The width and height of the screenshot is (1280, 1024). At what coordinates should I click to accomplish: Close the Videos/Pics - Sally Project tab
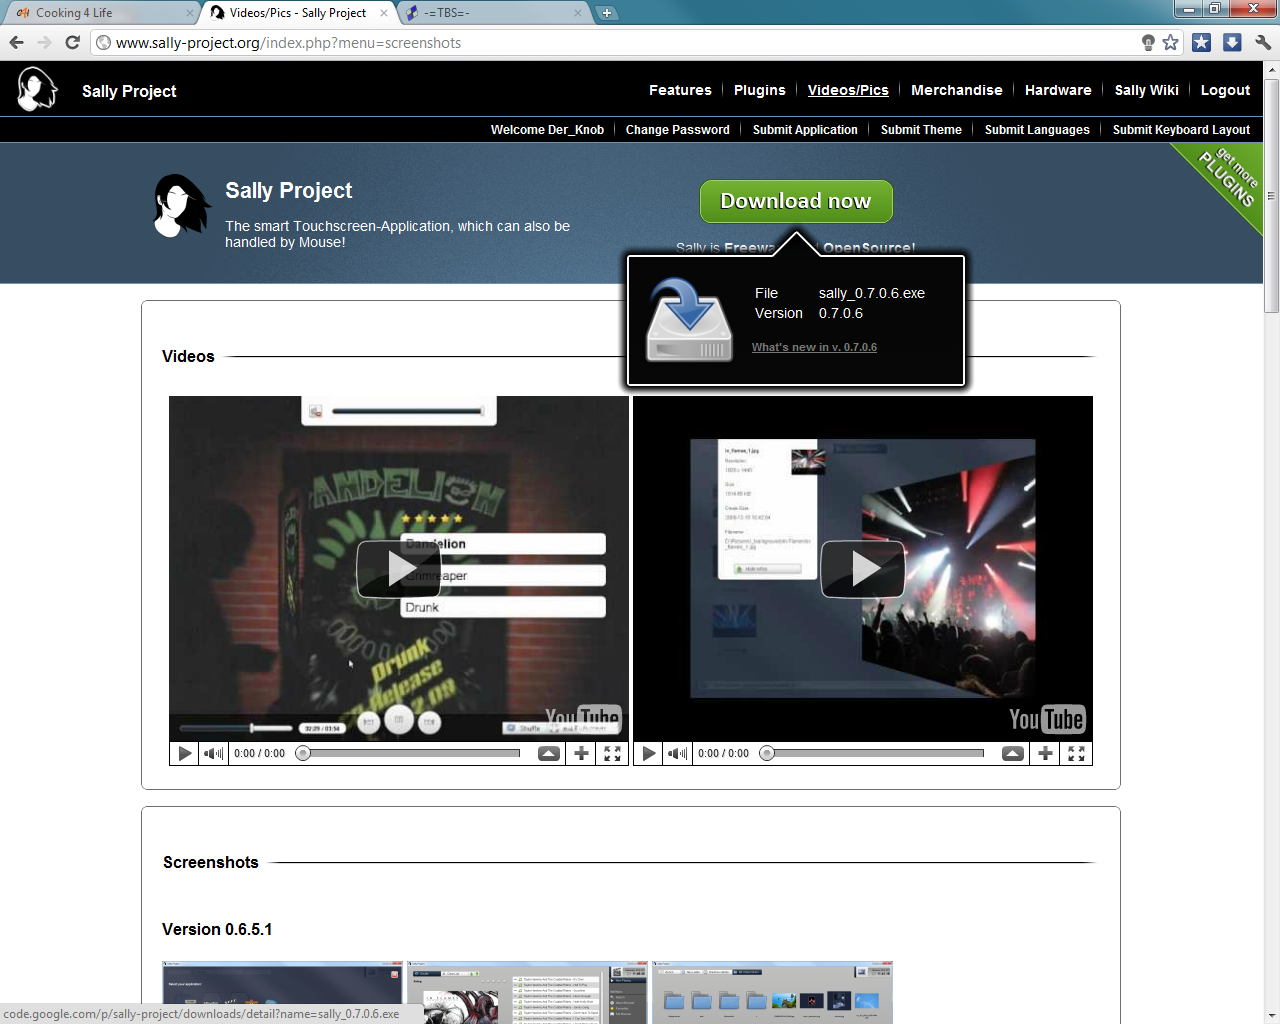(x=384, y=13)
